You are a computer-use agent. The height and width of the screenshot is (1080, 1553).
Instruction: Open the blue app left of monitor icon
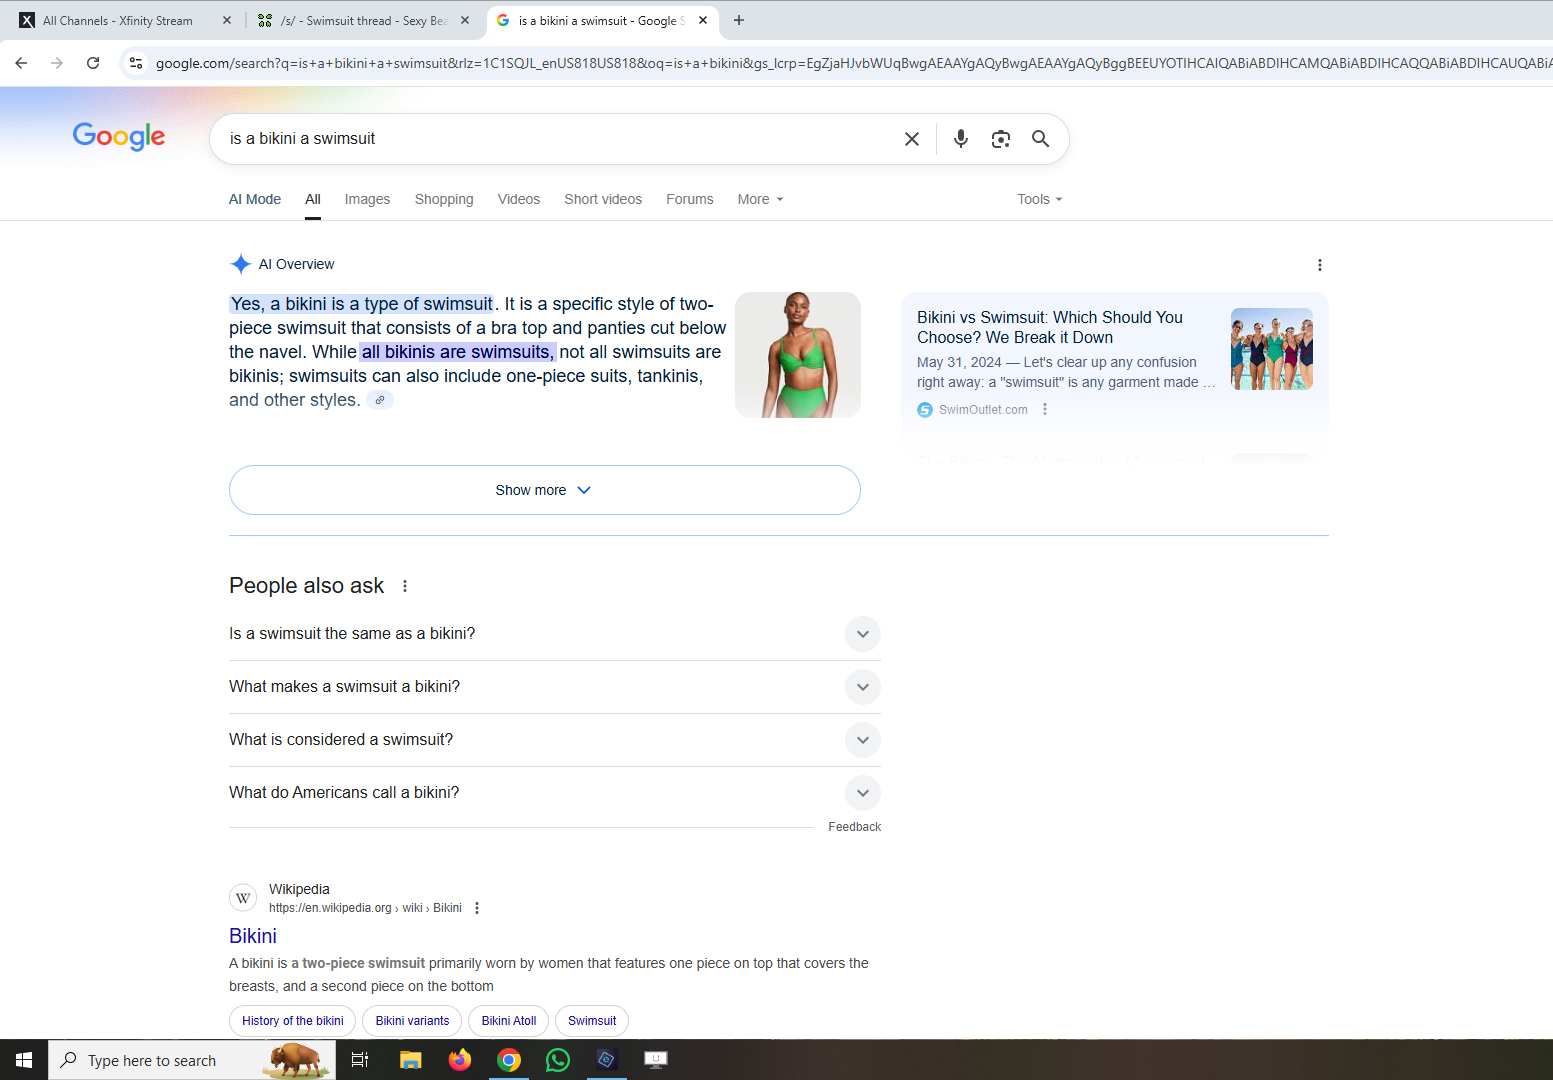[x=607, y=1060]
